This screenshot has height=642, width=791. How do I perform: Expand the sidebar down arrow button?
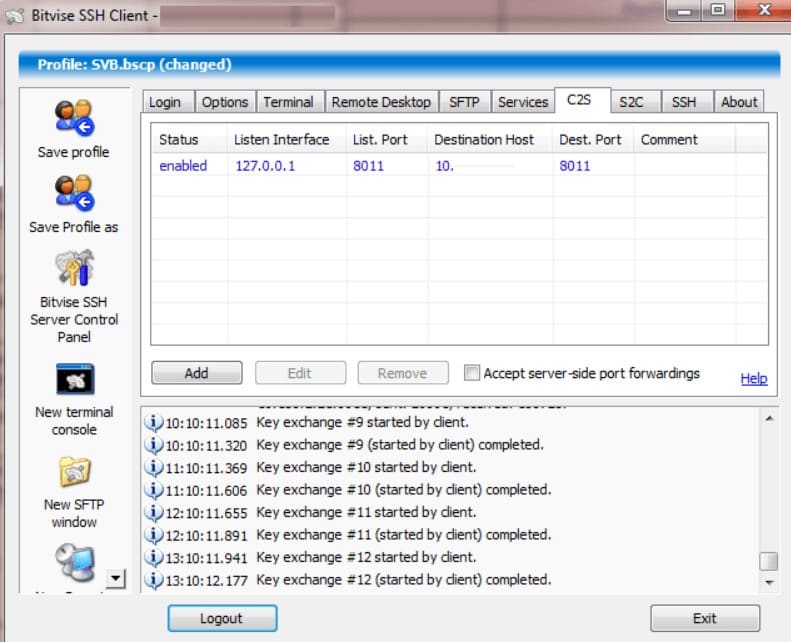pos(116,578)
